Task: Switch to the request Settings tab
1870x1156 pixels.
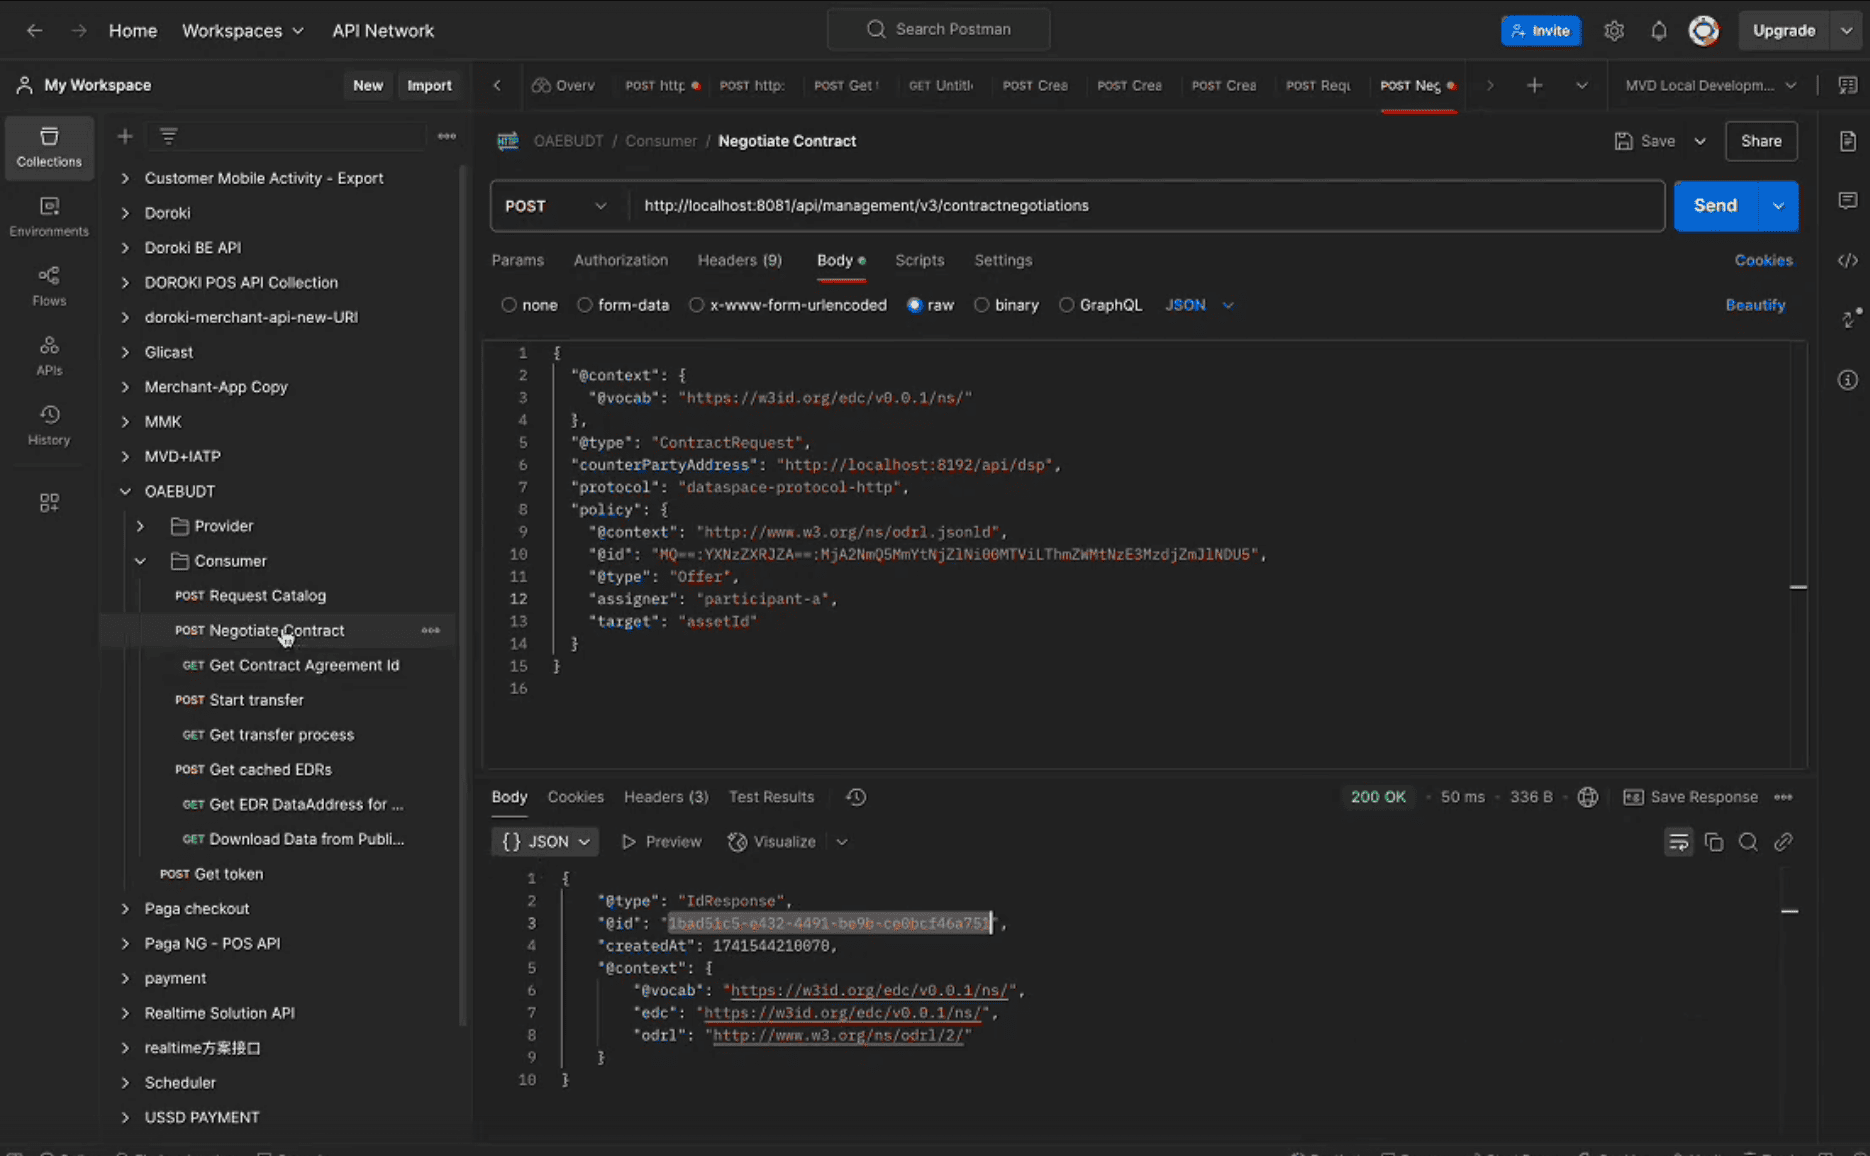Action: point(1003,260)
